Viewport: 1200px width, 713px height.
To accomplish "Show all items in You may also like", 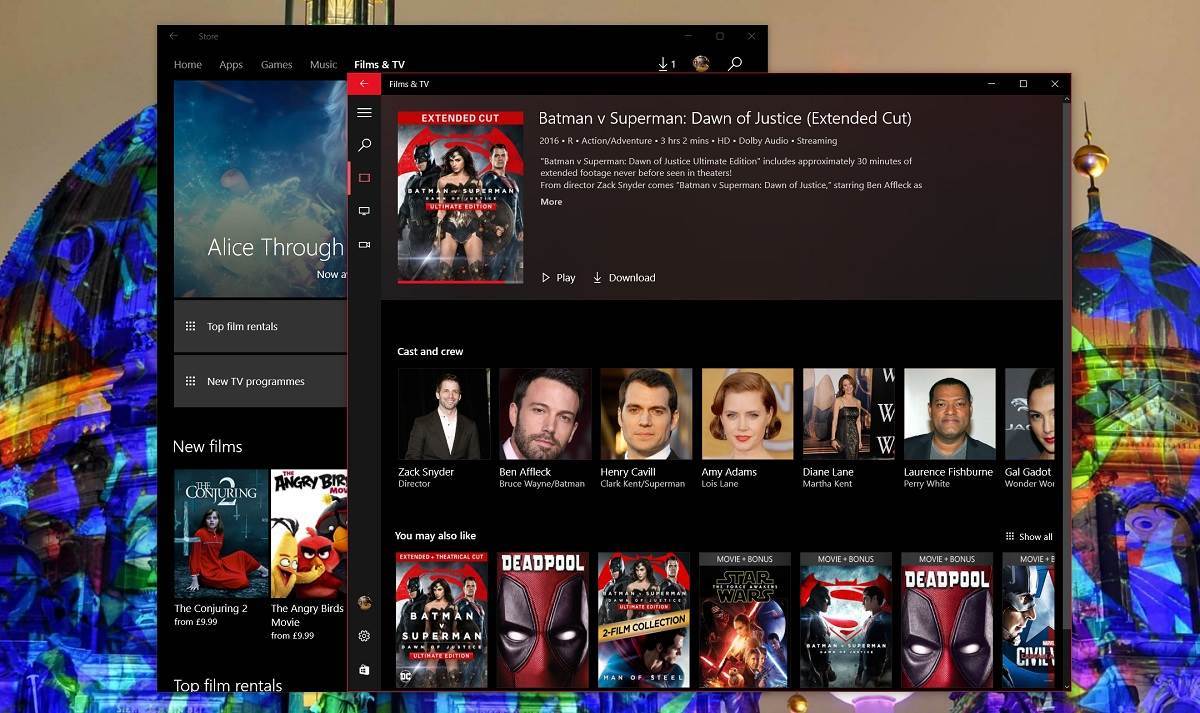I will (x=1028, y=536).
